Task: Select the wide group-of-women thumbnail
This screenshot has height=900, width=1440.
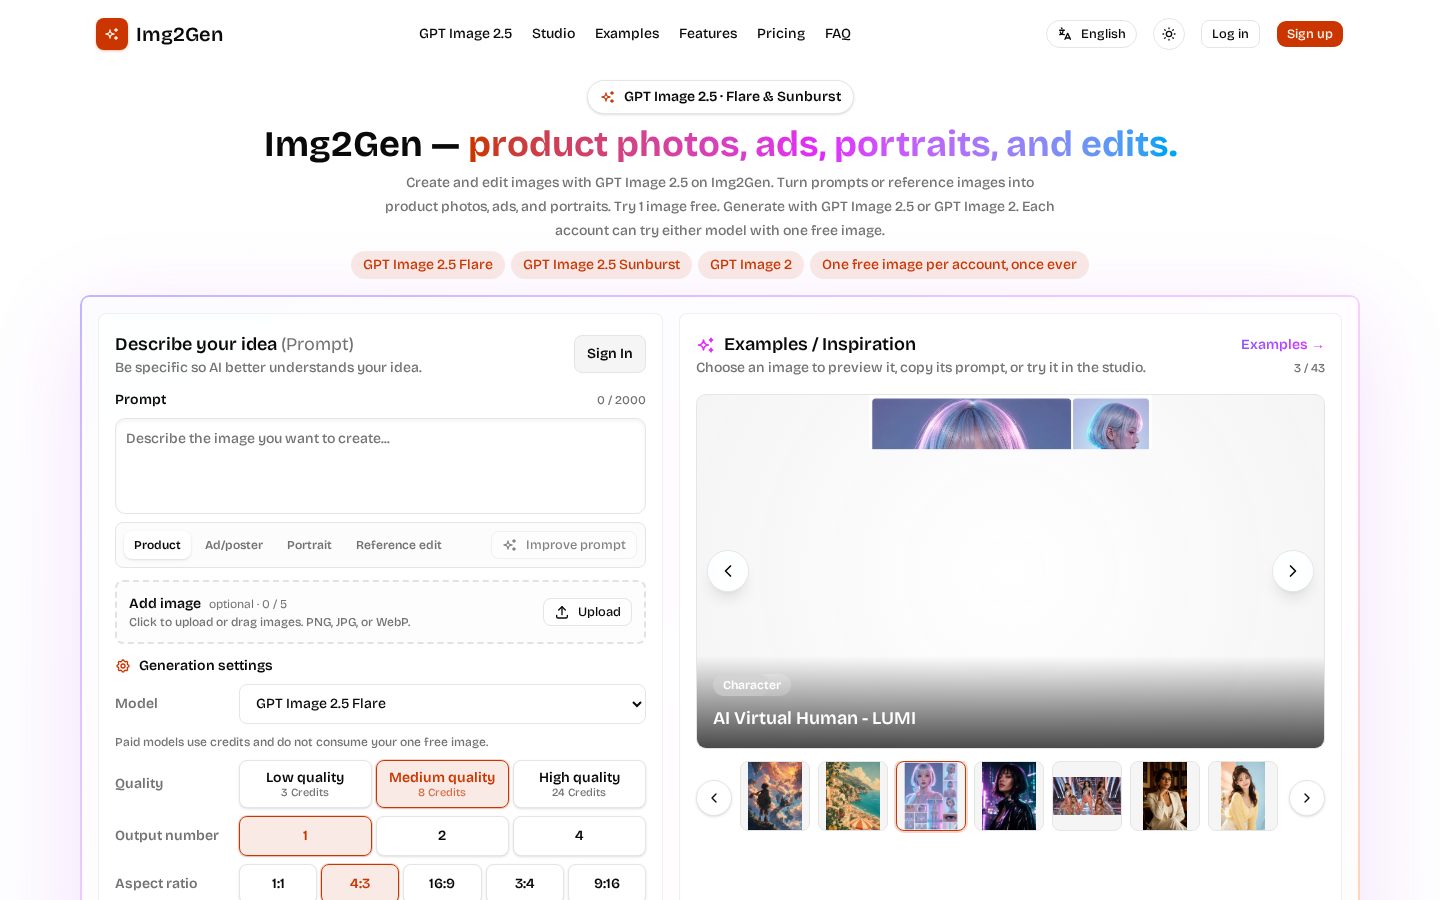Action: click(x=1087, y=796)
